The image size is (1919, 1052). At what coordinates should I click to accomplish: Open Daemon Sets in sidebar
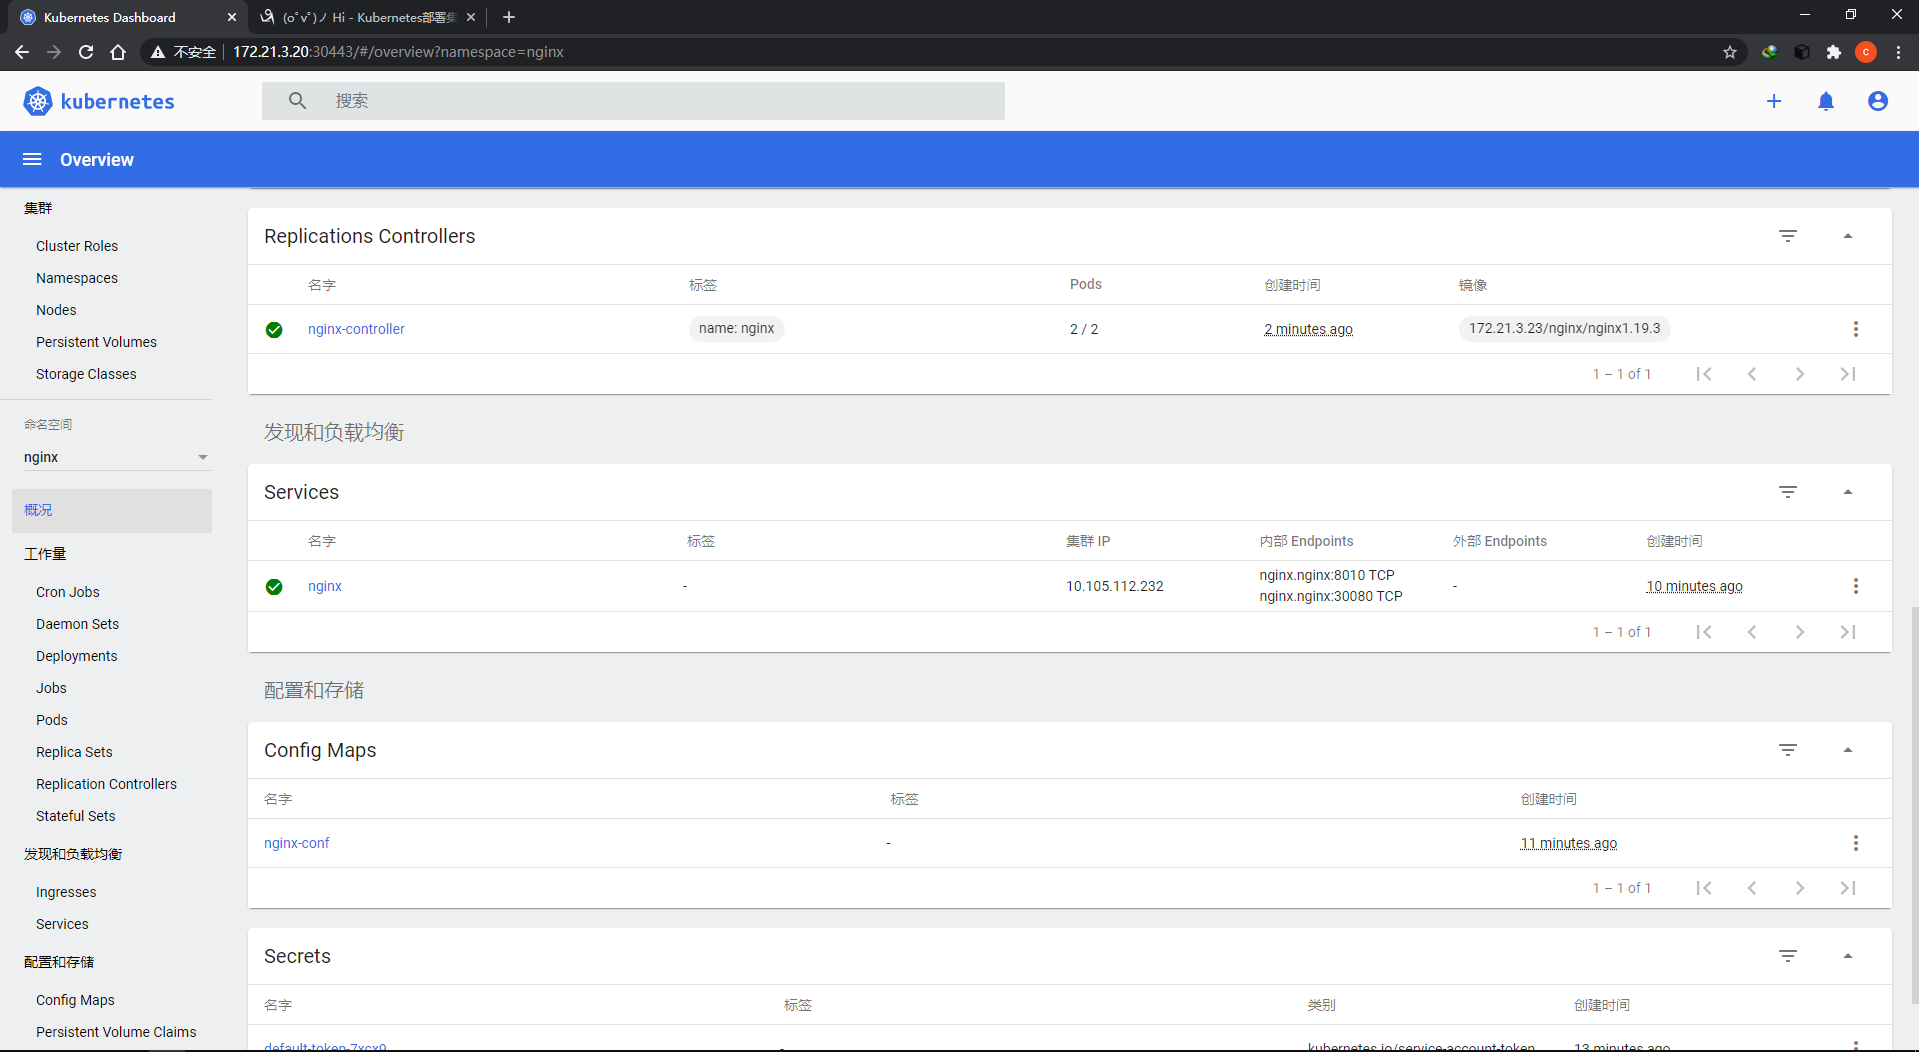[77, 624]
